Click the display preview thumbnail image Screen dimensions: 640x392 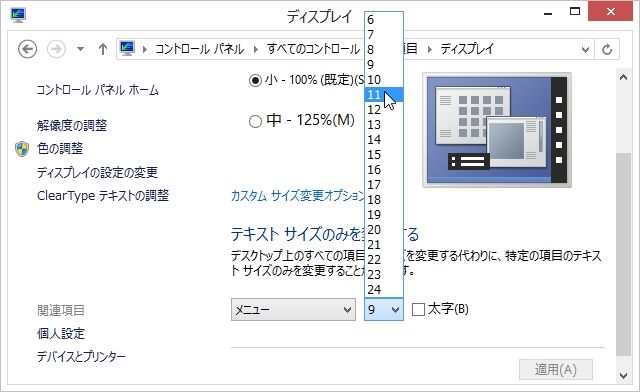[497, 130]
